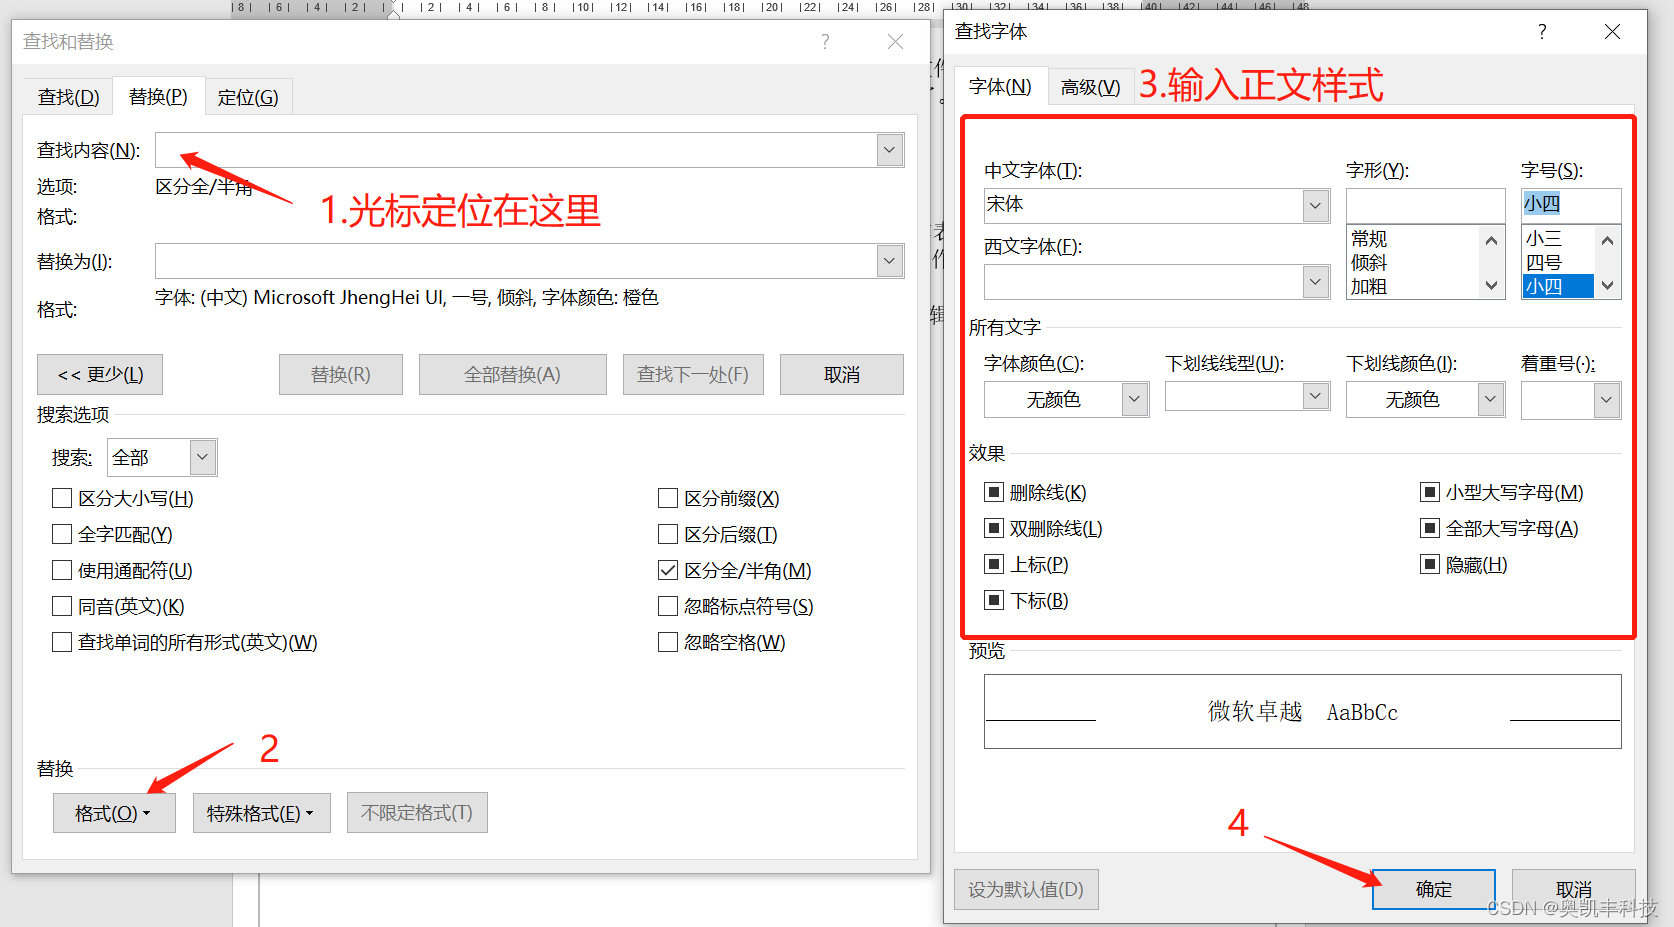Click help icon in Find Font dialog
Image resolution: width=1674 pixels, height=927 pixels.
[x=1542, y=32]
